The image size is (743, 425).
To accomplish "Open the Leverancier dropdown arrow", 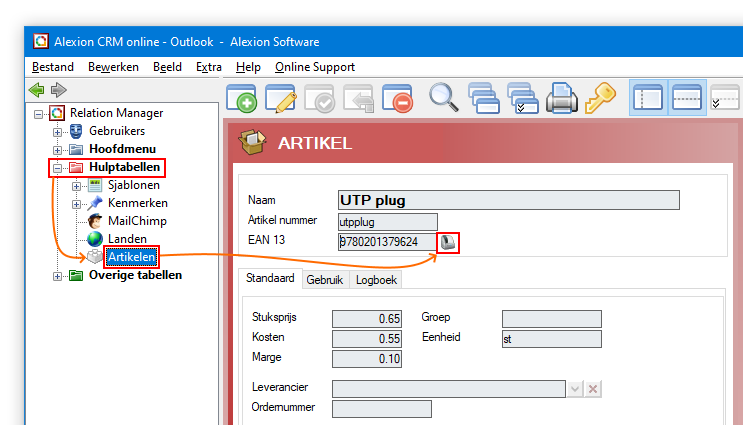I will pos(575,389).
